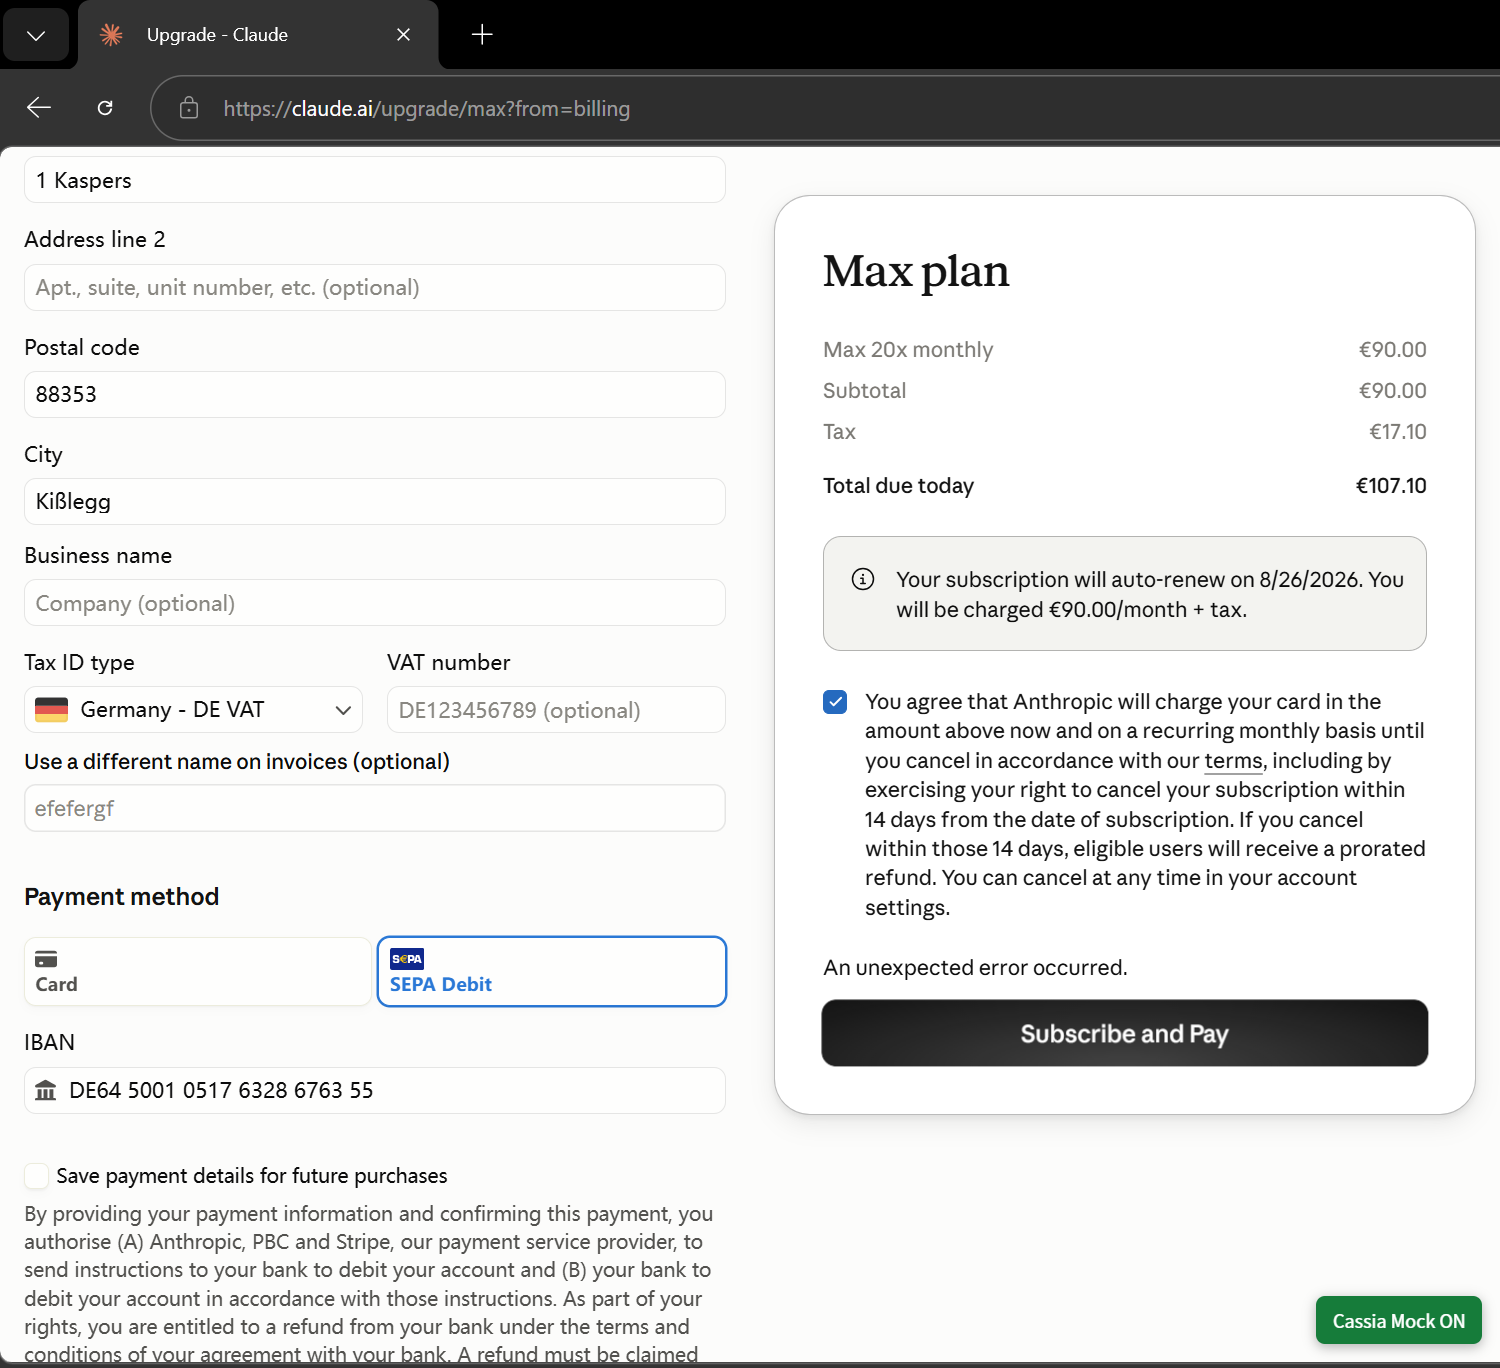The height and width of the screenshot is (1368, 1500).
Task: Click the Payment method heading
Action: [x=122, y=897]
